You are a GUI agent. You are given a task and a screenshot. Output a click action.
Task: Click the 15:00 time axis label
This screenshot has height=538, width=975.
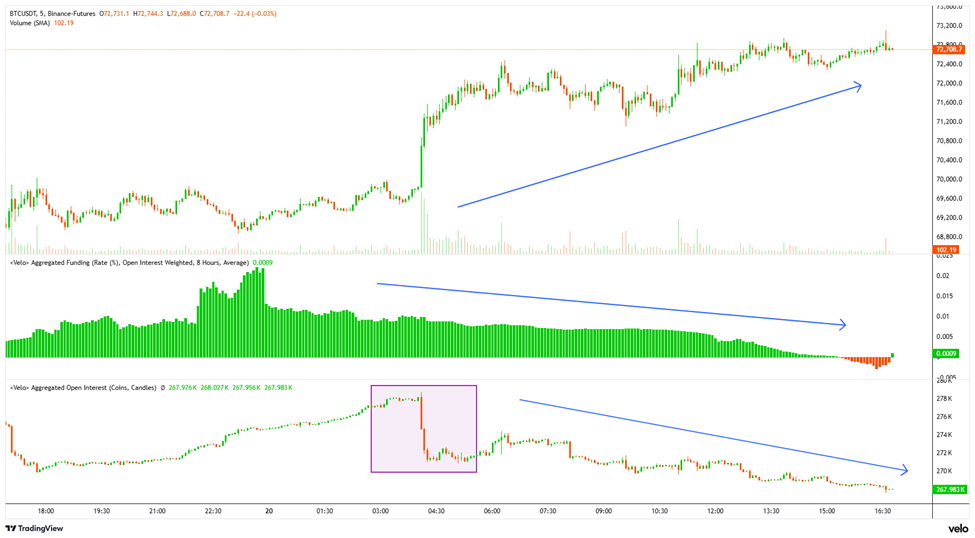click(827, 511)
